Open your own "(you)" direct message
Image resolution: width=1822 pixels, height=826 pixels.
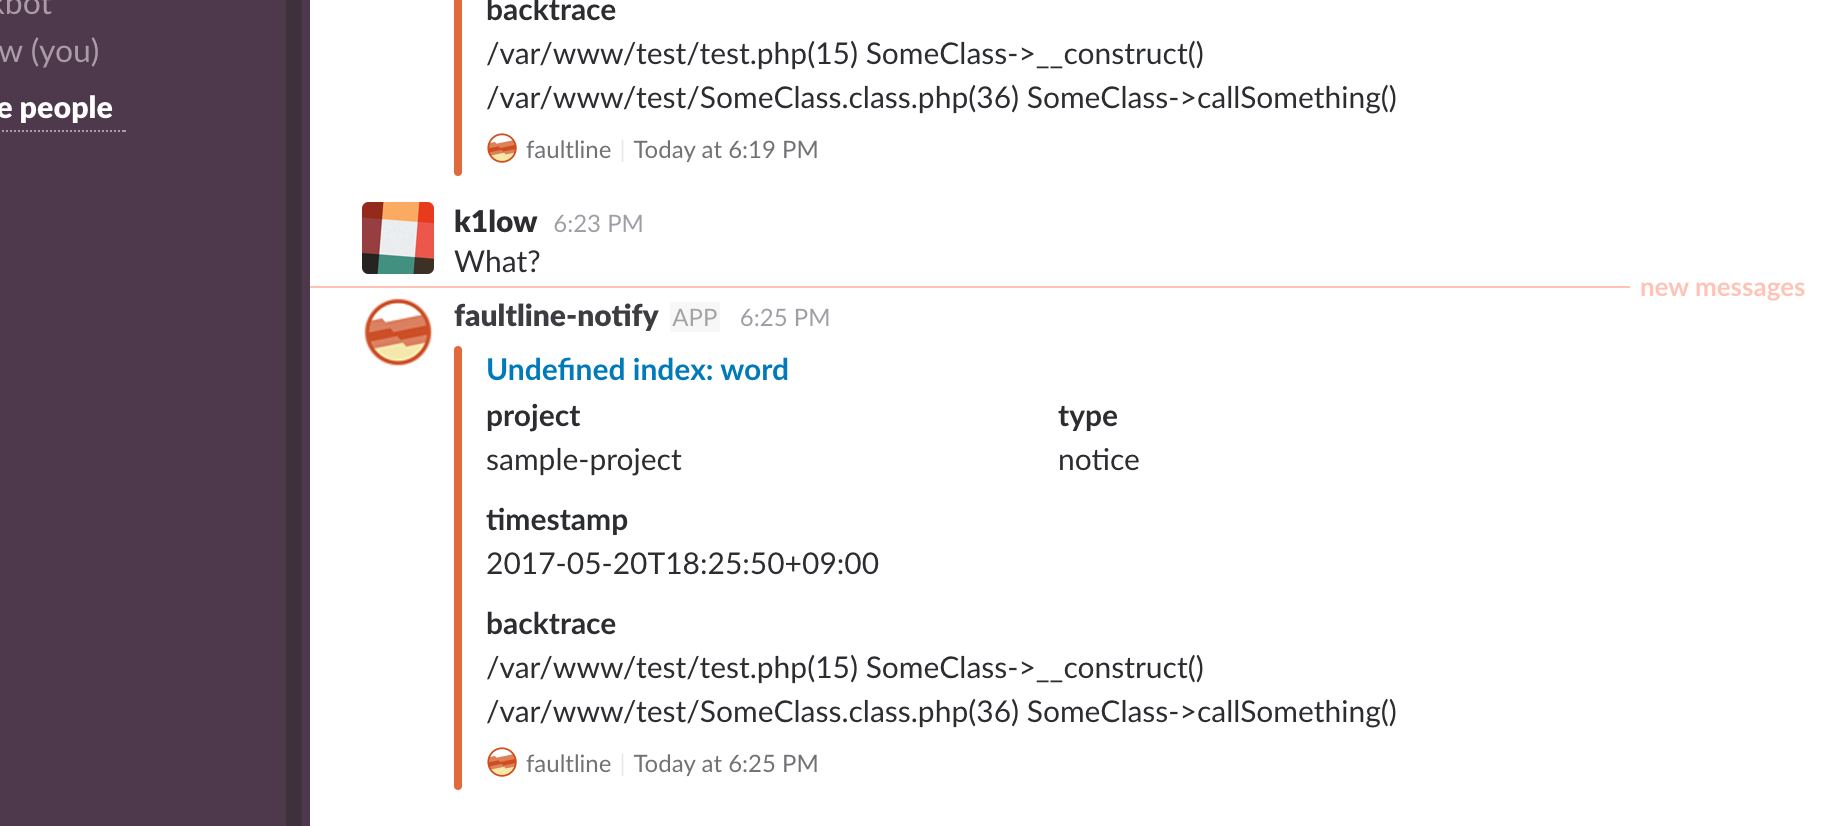point(50,52)
